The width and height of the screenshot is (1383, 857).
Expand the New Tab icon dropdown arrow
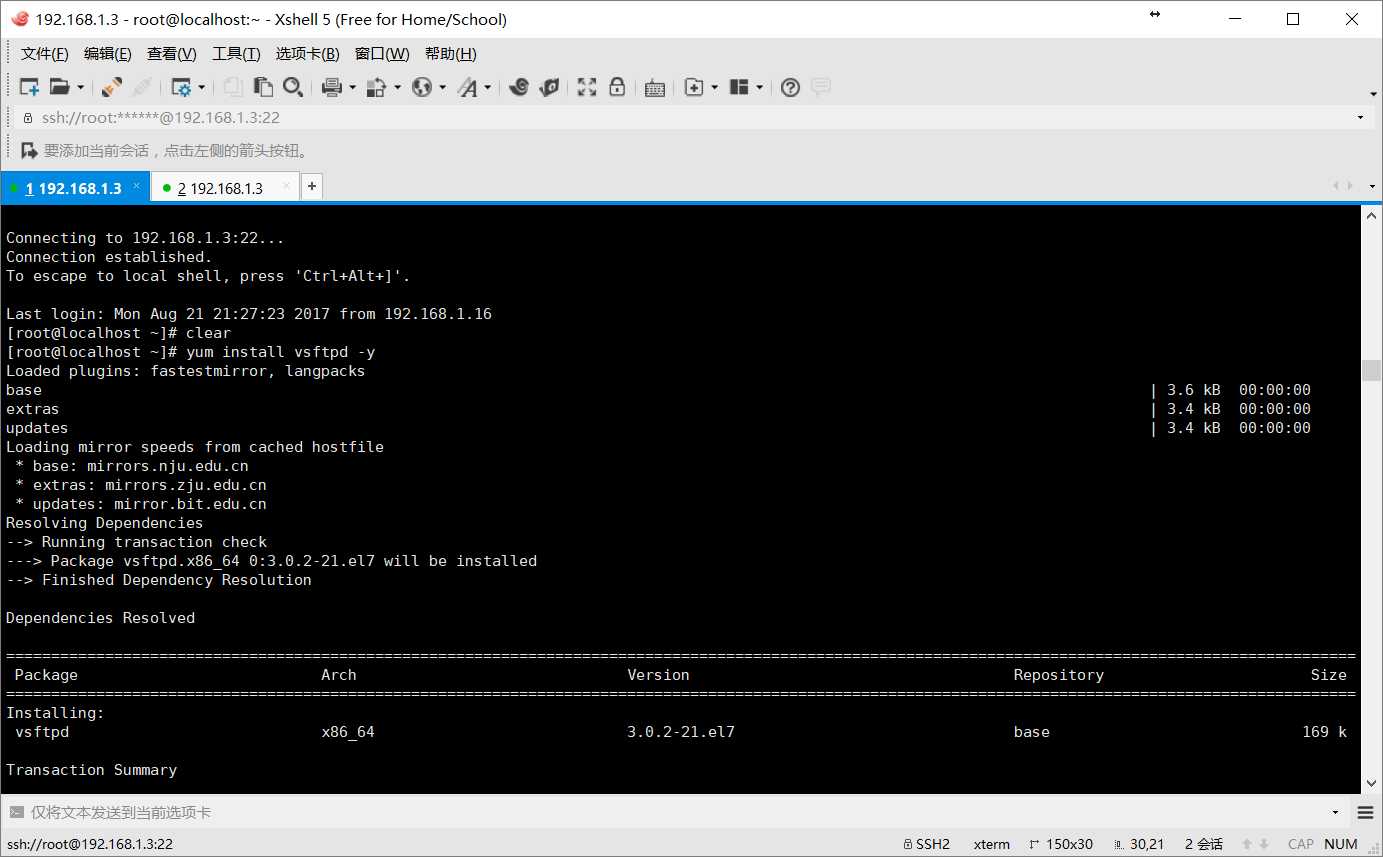coord(714,88)
